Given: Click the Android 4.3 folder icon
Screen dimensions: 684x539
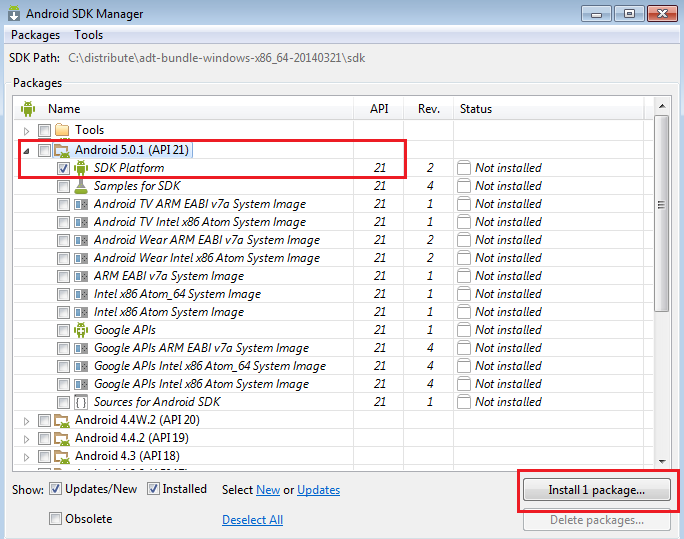Looking at the screenshot, I should [62, 457].
